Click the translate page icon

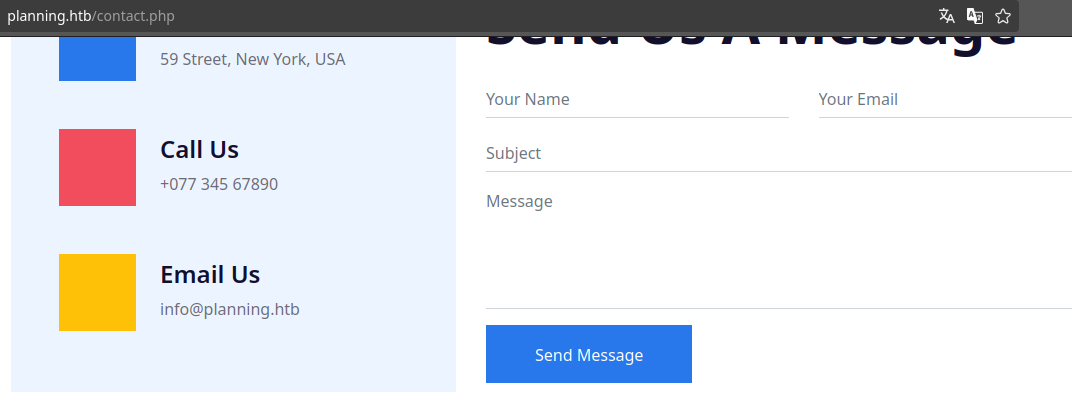point(946,16)
